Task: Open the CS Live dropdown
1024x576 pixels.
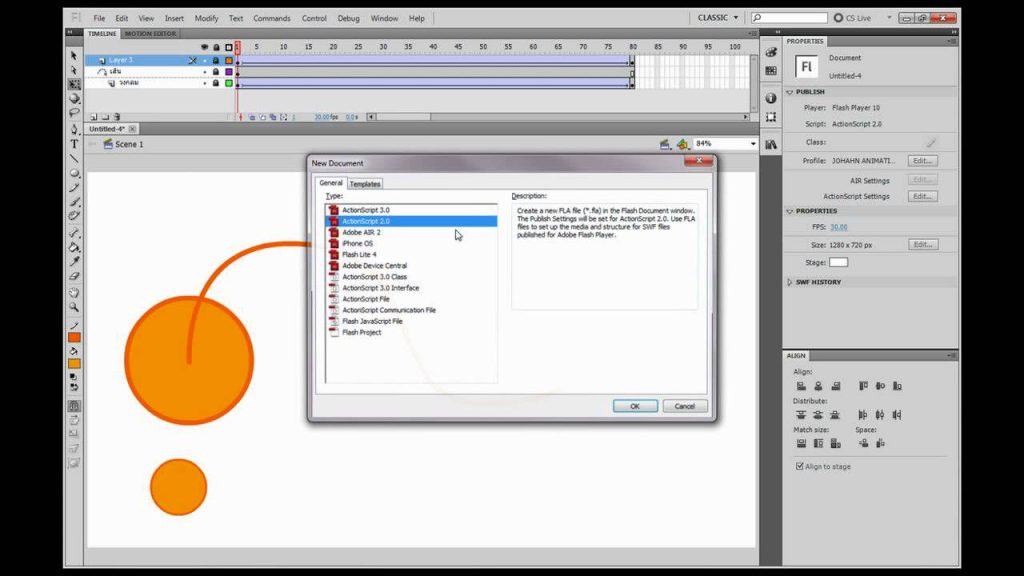Action: [x=889, y=18]
